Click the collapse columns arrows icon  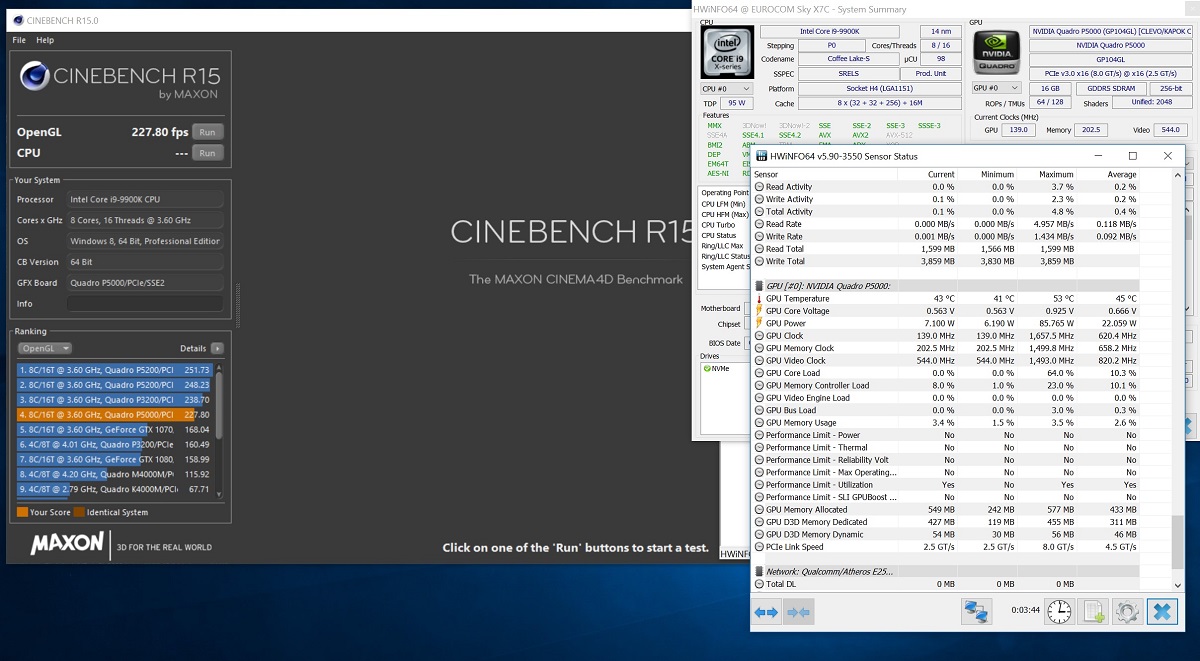[799, 612]
